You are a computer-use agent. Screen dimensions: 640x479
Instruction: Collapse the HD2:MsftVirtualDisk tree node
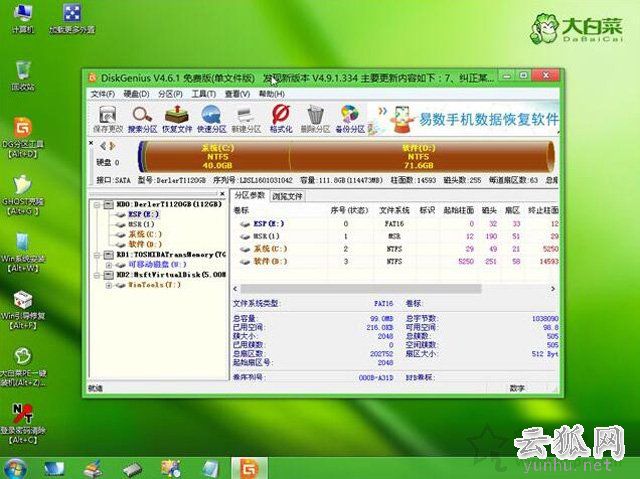click(97, 275)
